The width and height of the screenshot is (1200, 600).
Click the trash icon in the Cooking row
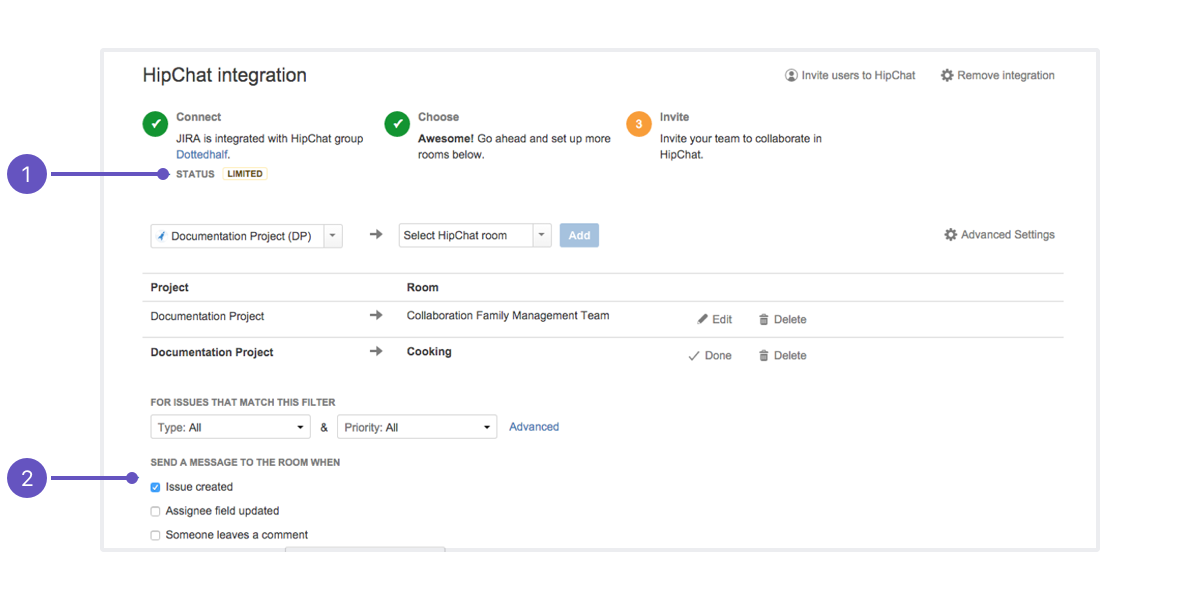coord(764,355)
